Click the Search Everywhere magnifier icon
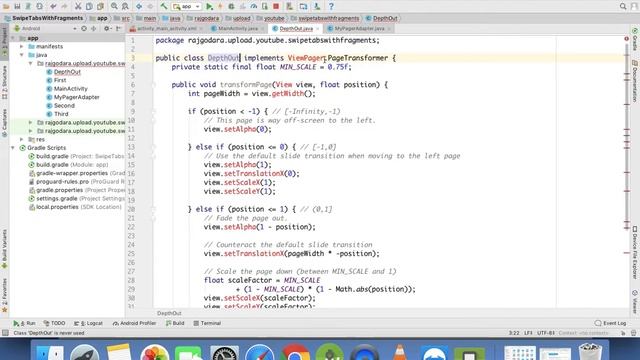The width and height of the screenshot is (640, 360). coord(623,6)
